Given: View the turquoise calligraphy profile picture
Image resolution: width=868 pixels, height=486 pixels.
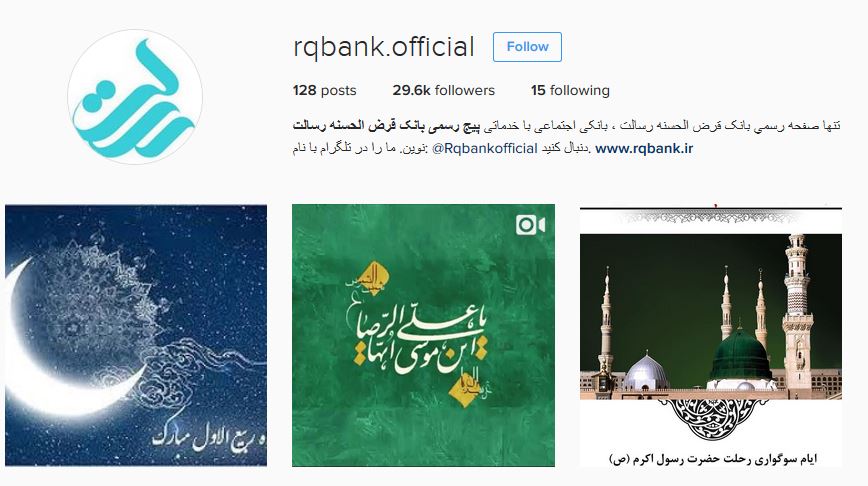Looking at the screenshot, I should (x=135, y=97).
